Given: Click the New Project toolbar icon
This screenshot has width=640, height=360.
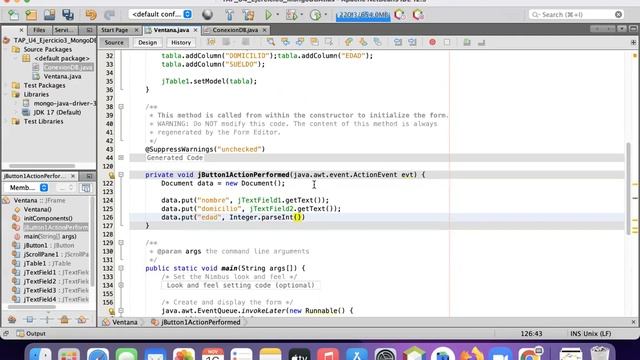Looking at the screenshot, I should pyautogui.click(x=31, y=15).
